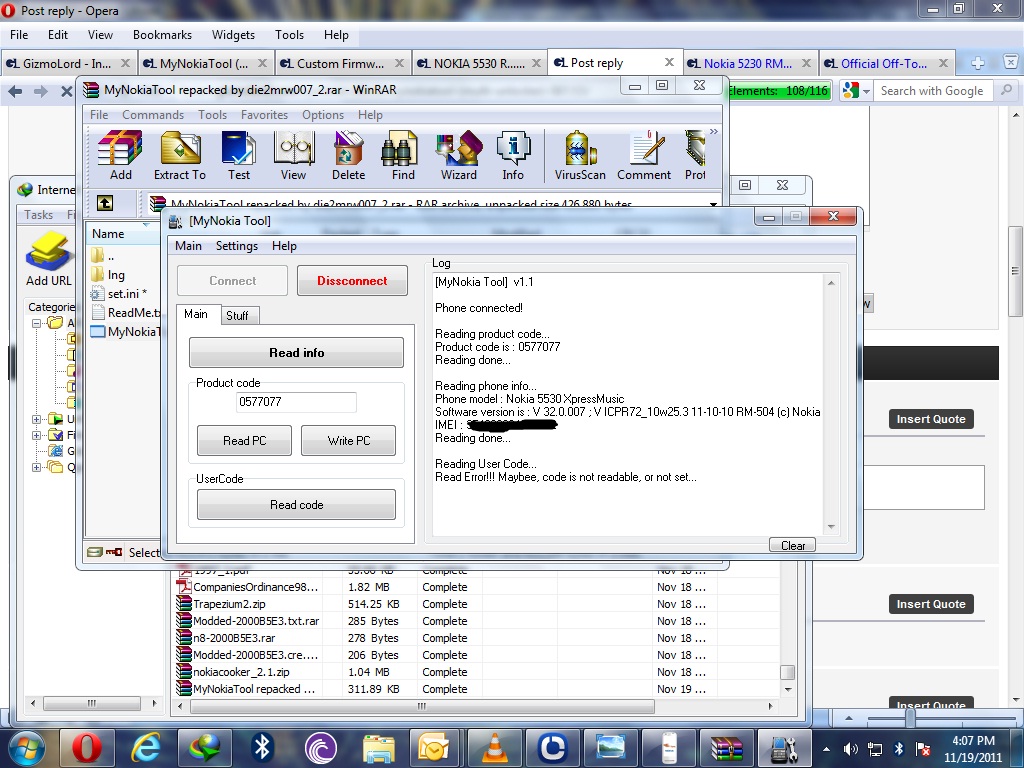Open the Settings menu in MyNokia Tool
1024x768 pixels.
[236, 246]
